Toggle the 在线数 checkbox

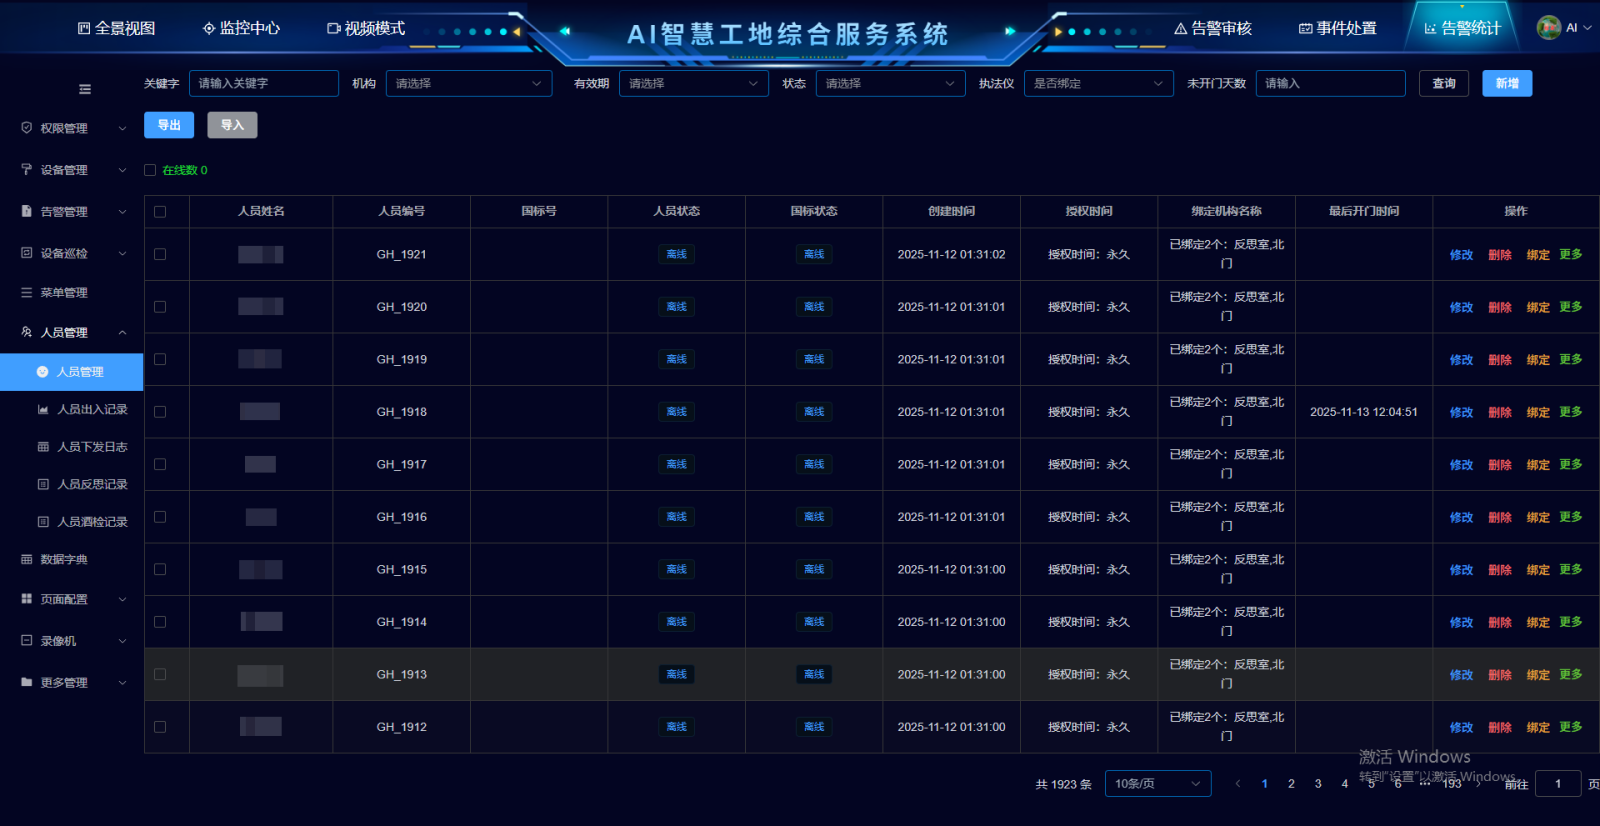coord(150,170)
